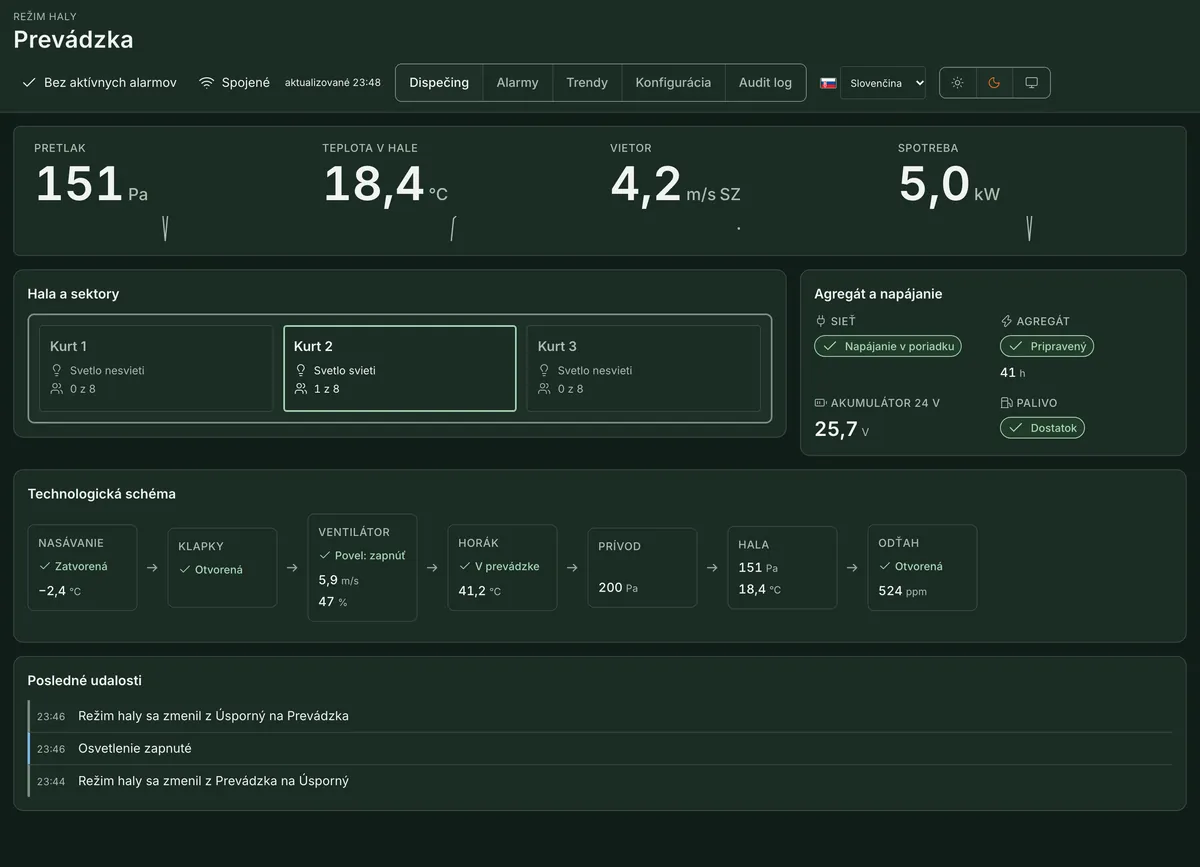Click the VIETOR 4,2 m/s value
The width and height of the screenshot is (1200, 867).
(x=676, y=185)
